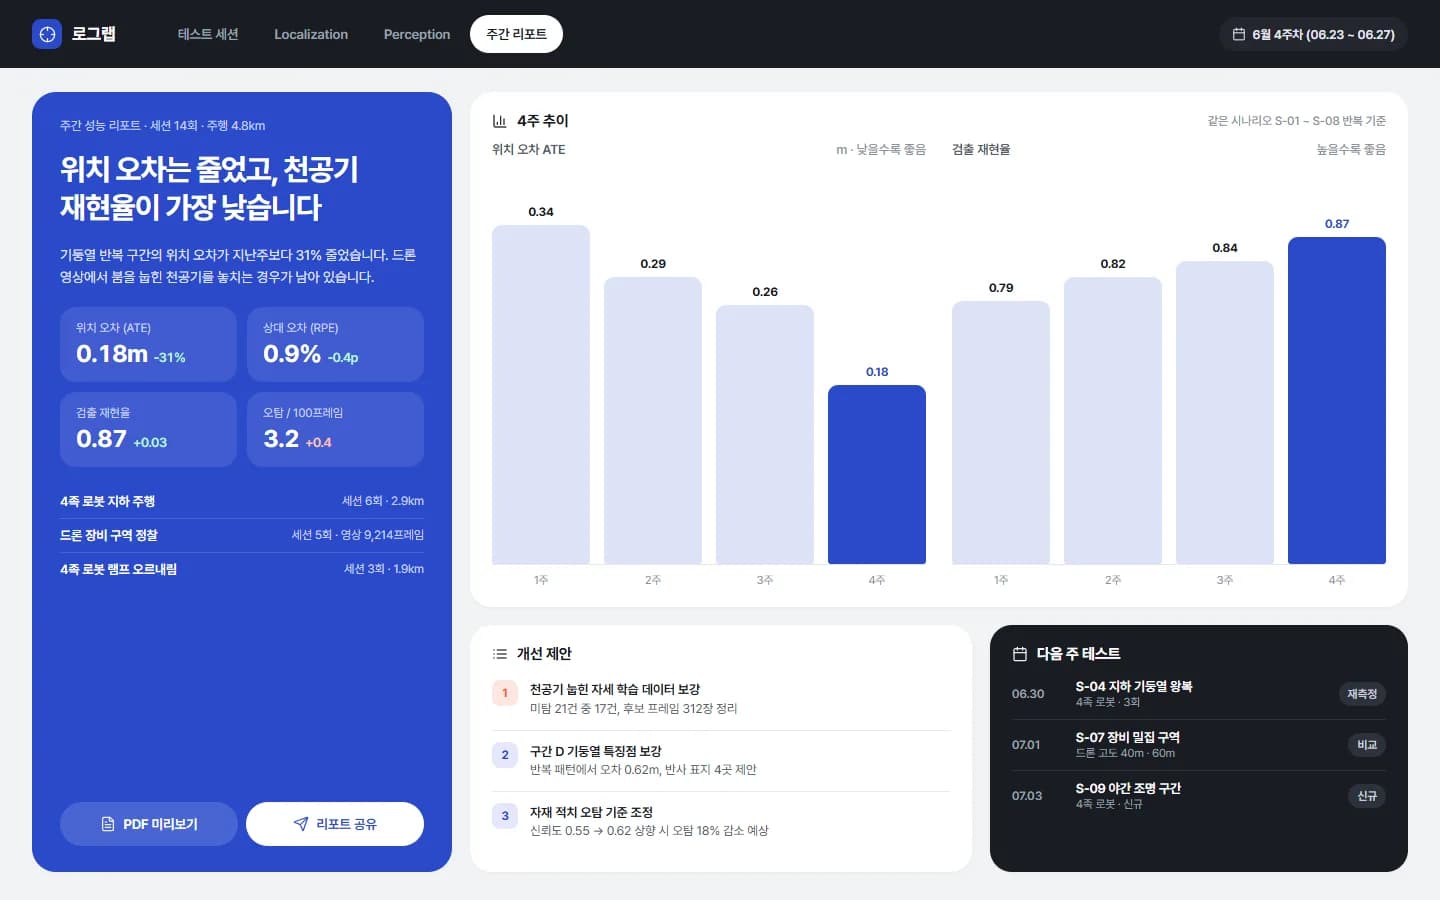This screenshot has width=1440, height=900.
Task: Click the recall bar labeled 0.84
Action: point(1225,413)
